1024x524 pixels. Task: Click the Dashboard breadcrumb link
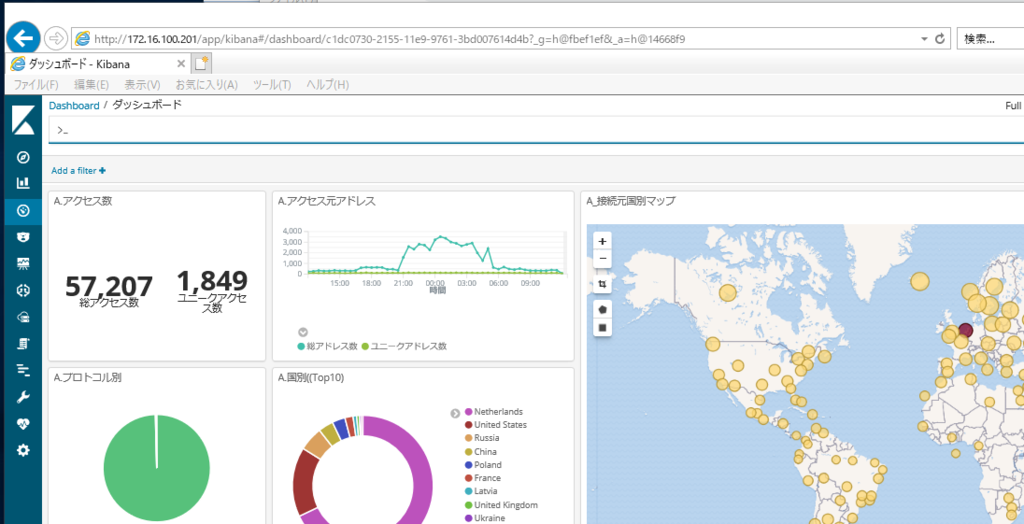tap(74, 105)
